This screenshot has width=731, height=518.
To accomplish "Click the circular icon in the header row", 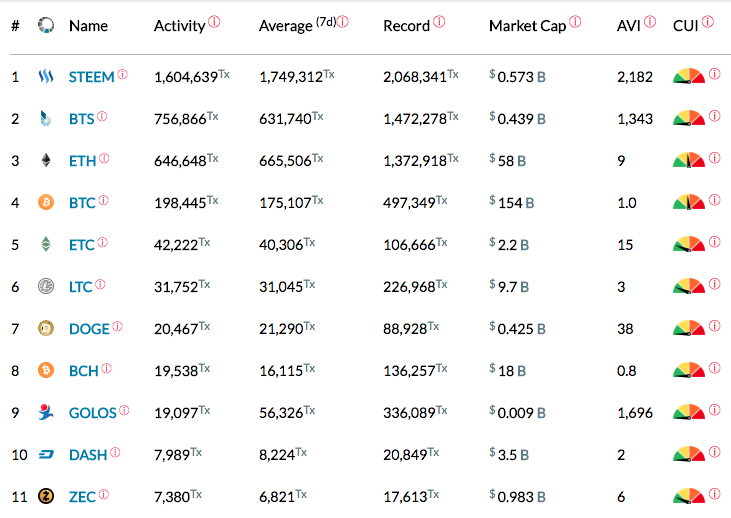I will point(46,25).
